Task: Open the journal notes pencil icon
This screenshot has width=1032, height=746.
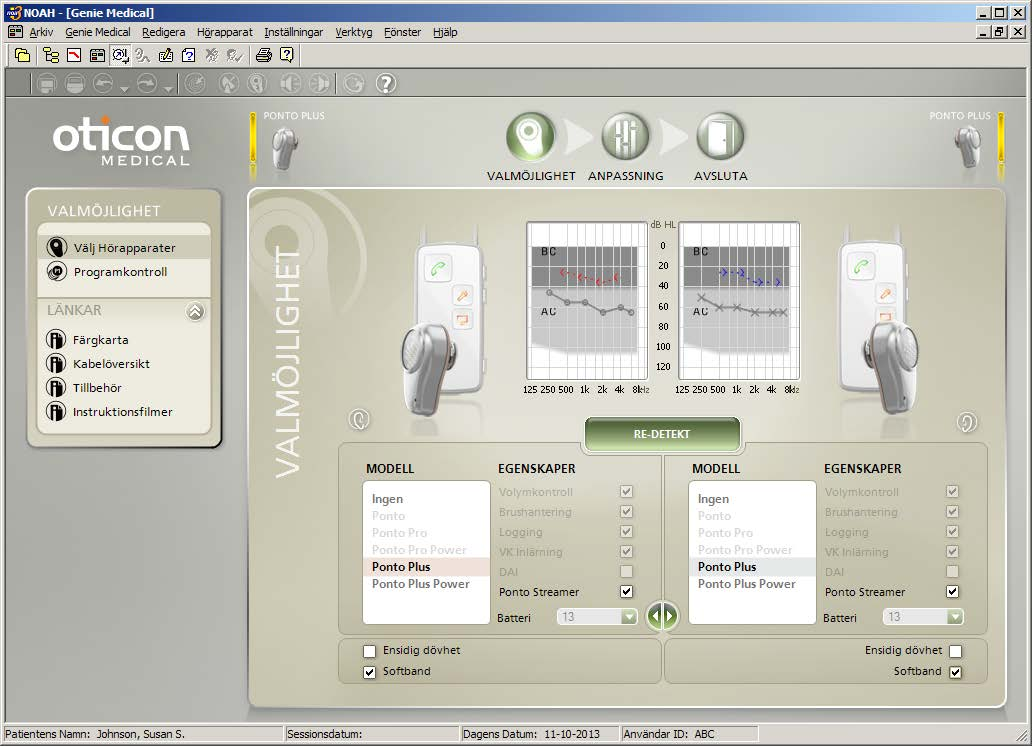Action: pos(166,55)
